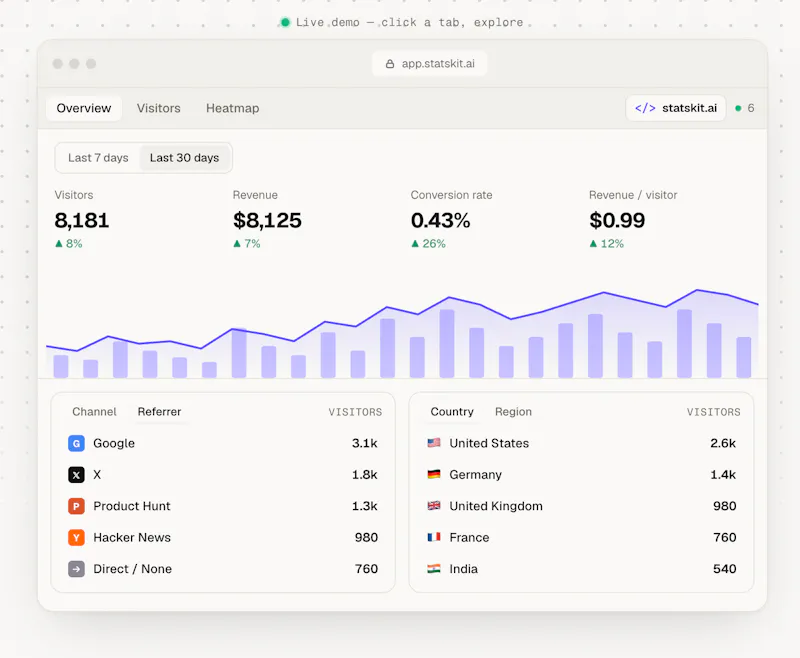Click the app.statskit.ai address bar

[x=430, y=64]
